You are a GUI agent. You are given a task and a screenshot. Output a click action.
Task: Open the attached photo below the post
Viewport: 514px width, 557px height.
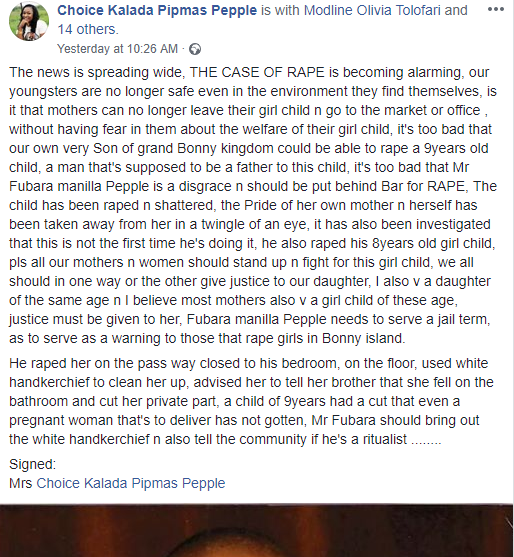[256, 530]
